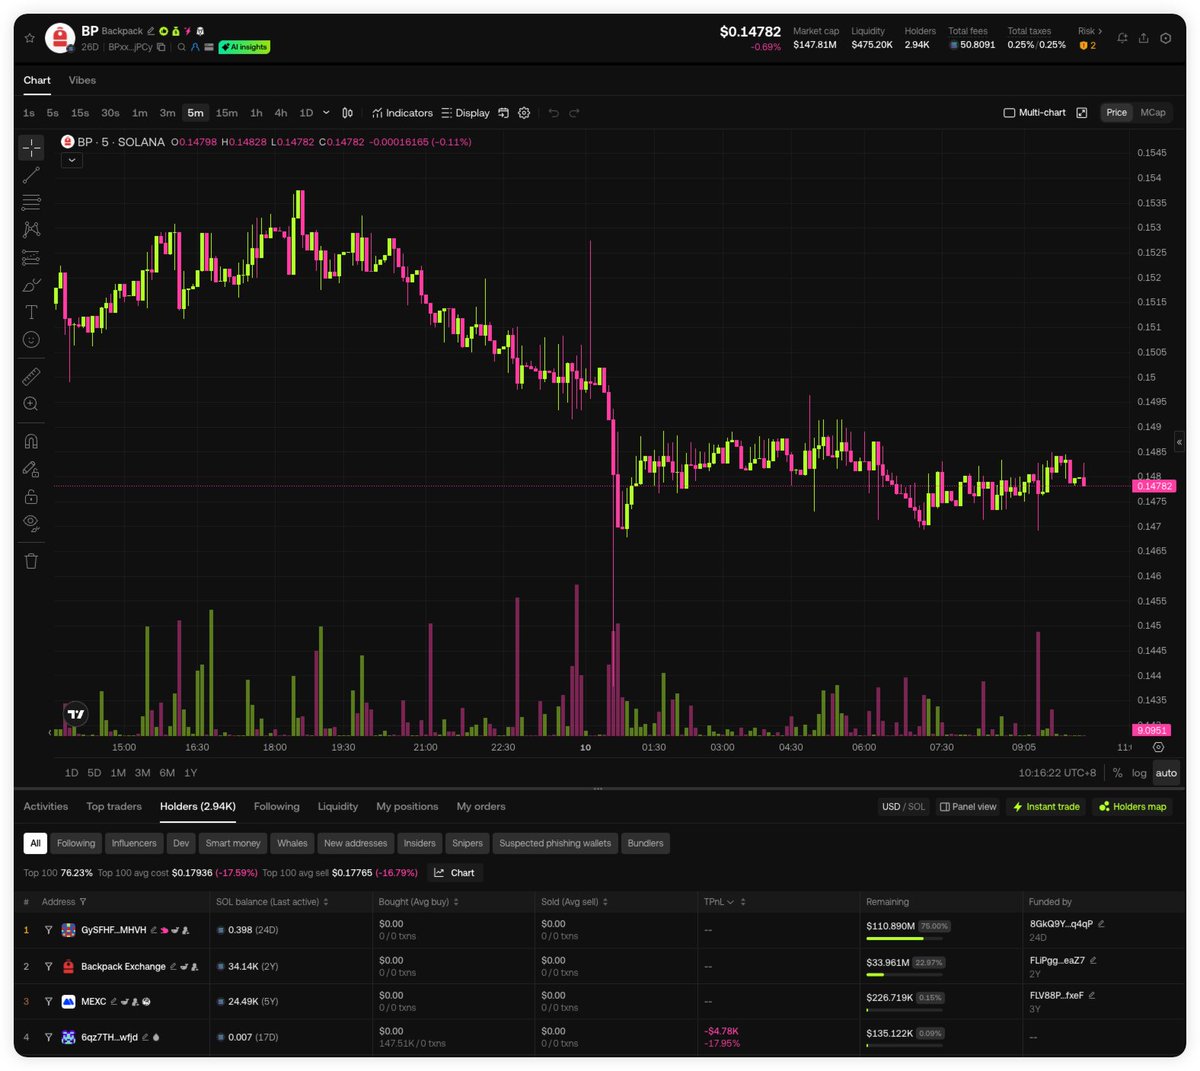Open the Indicators menu
This screenshot has height=1071, width=1200.
[x=403, y=113]
